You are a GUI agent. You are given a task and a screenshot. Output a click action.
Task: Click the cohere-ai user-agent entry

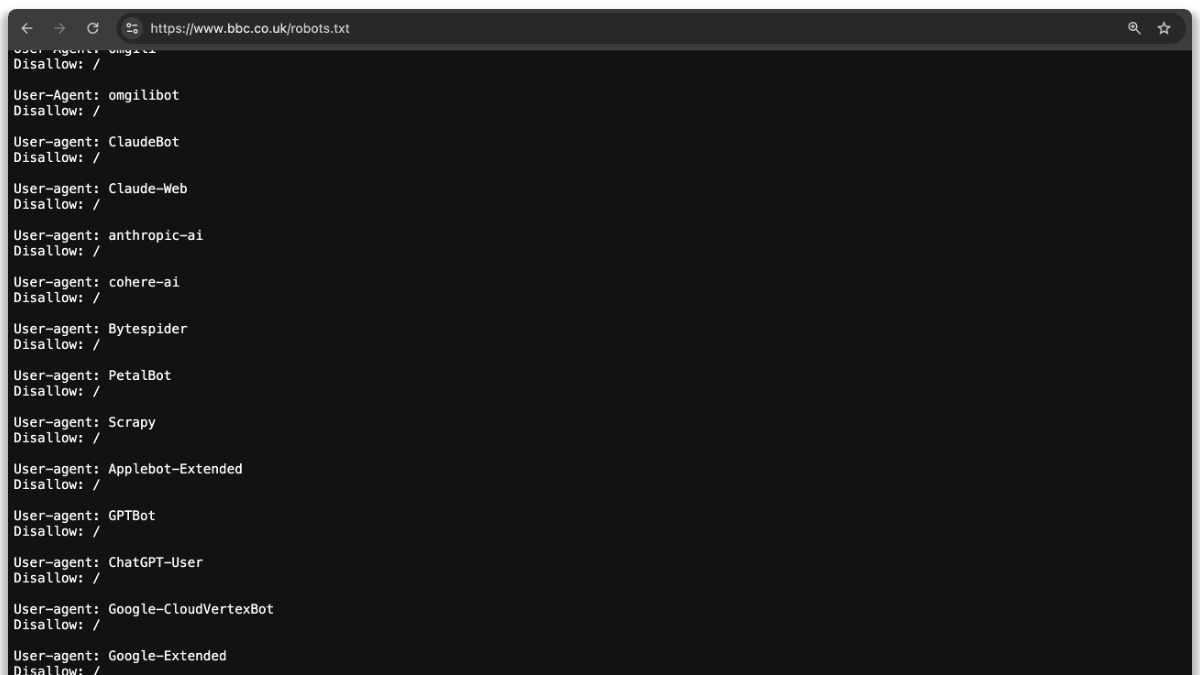click(96, 282)
